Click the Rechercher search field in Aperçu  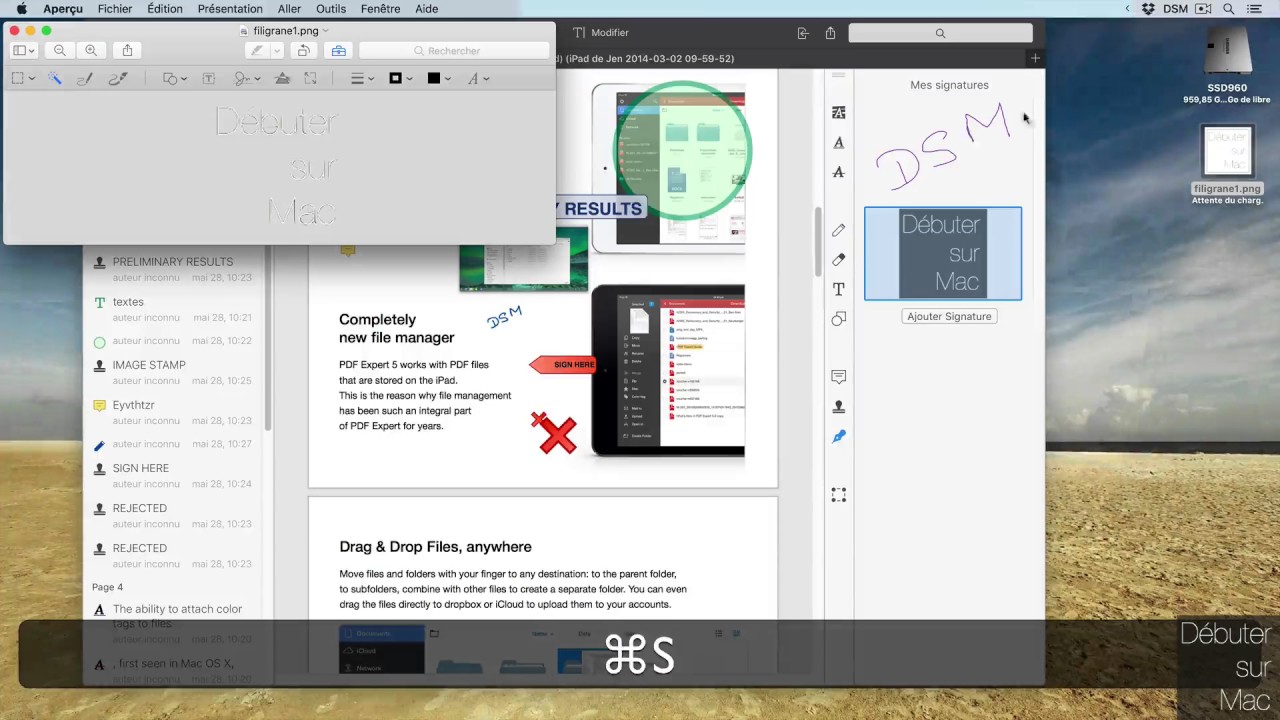(x=454, y=50)
